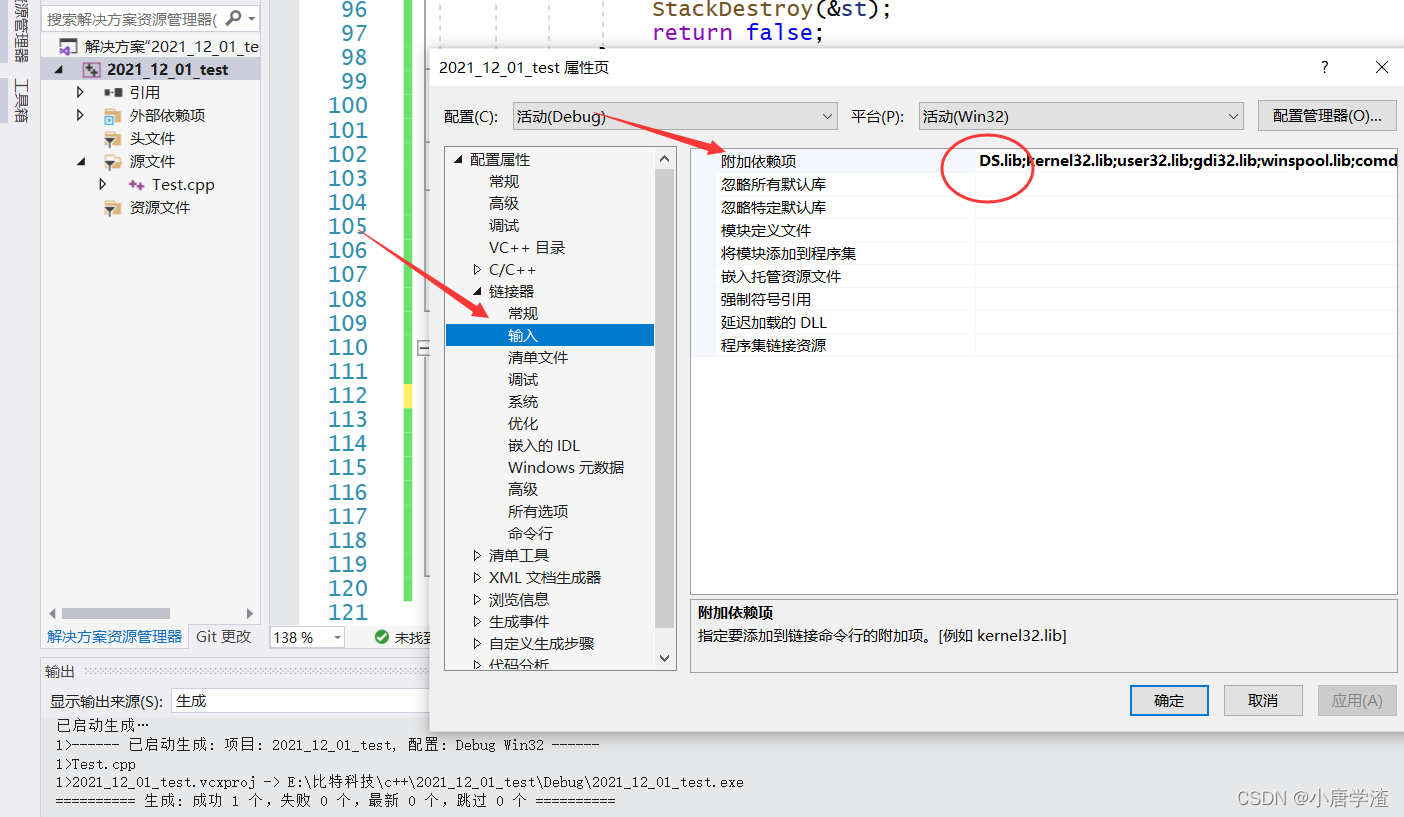The image size is (1404, 817).
Task: Select the 将模块添加到程序集 property
Action: (x=789, y=253)
